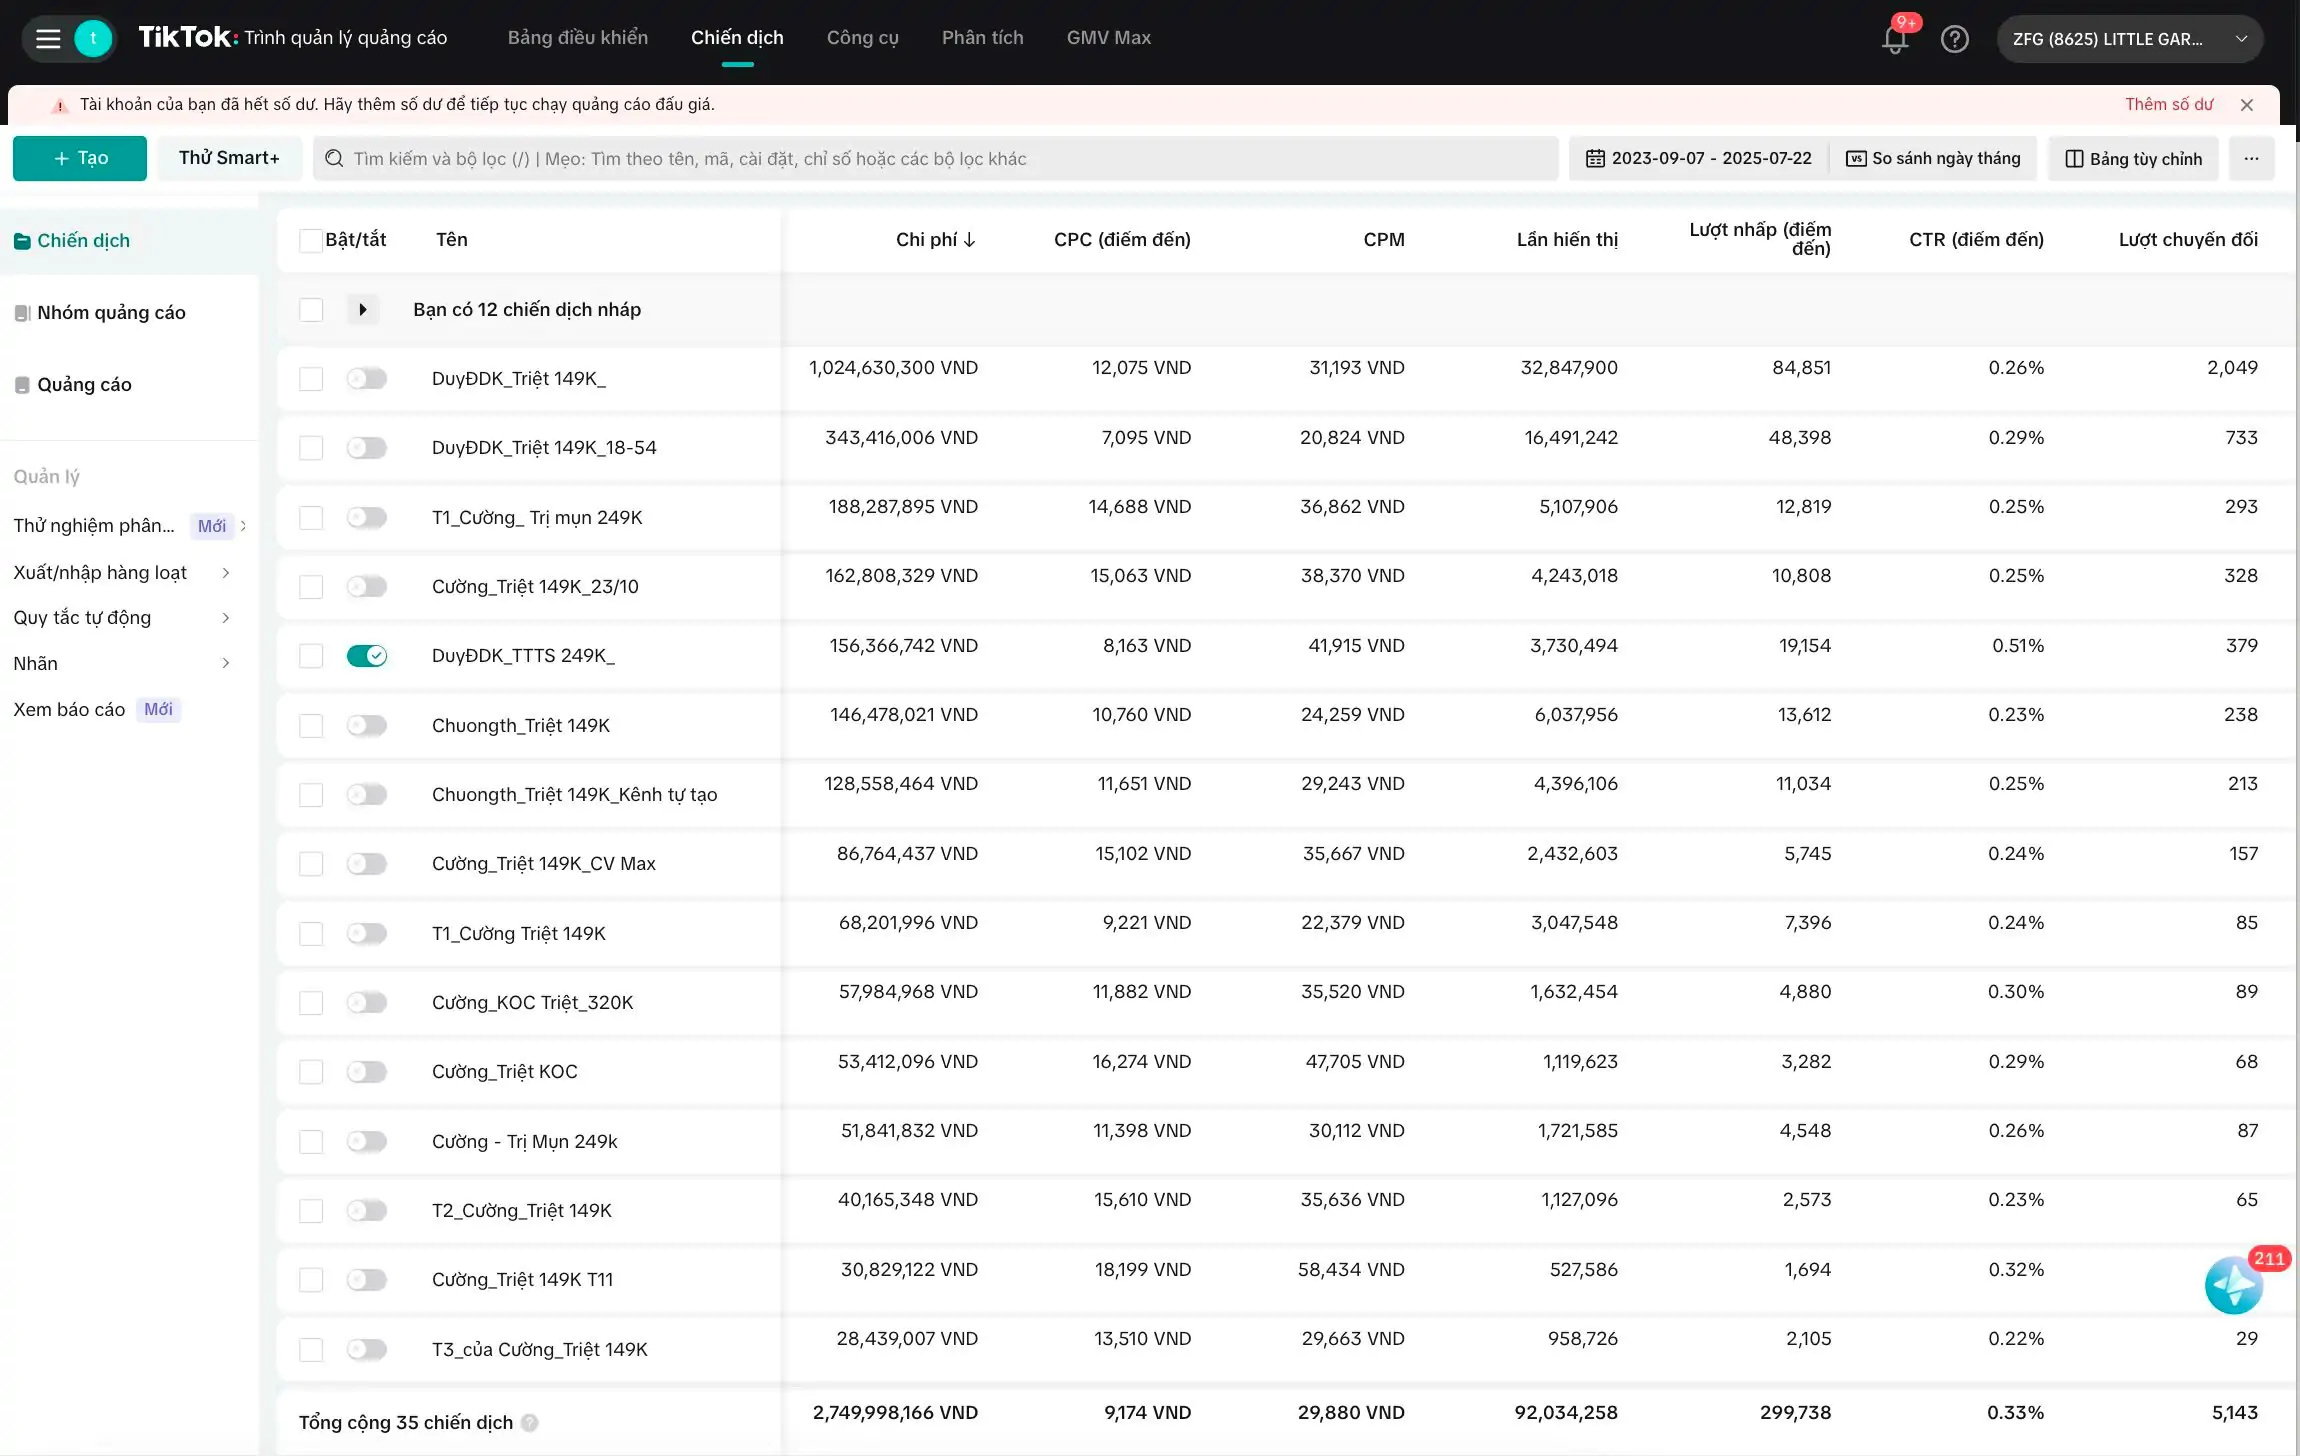Open the ZFG (8625) account dropdown

point(2130,39)
